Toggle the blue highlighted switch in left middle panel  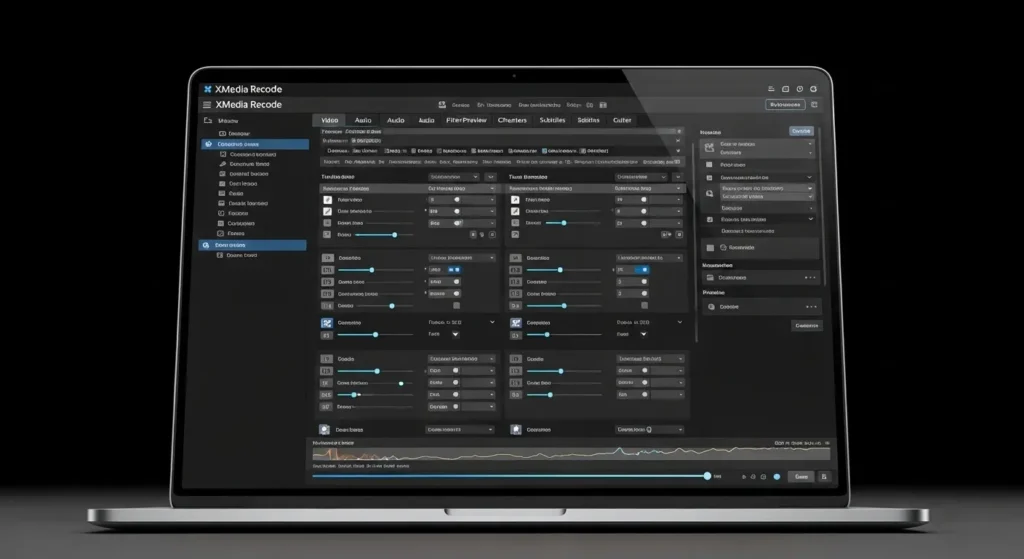pos(453,270)
